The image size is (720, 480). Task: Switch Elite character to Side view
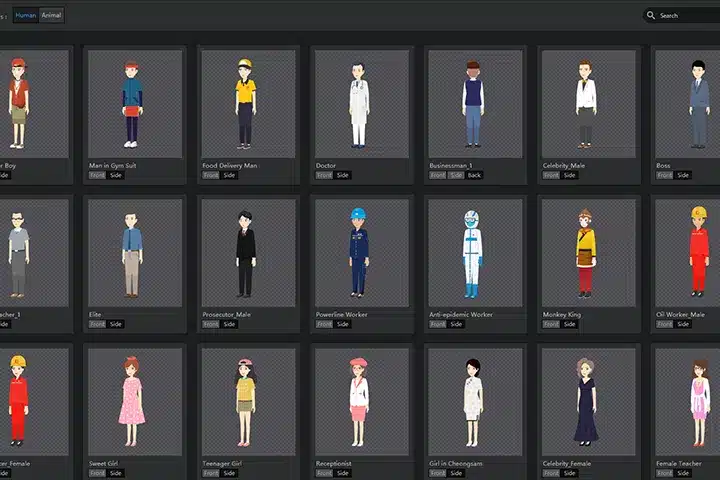tap(116, 324)
